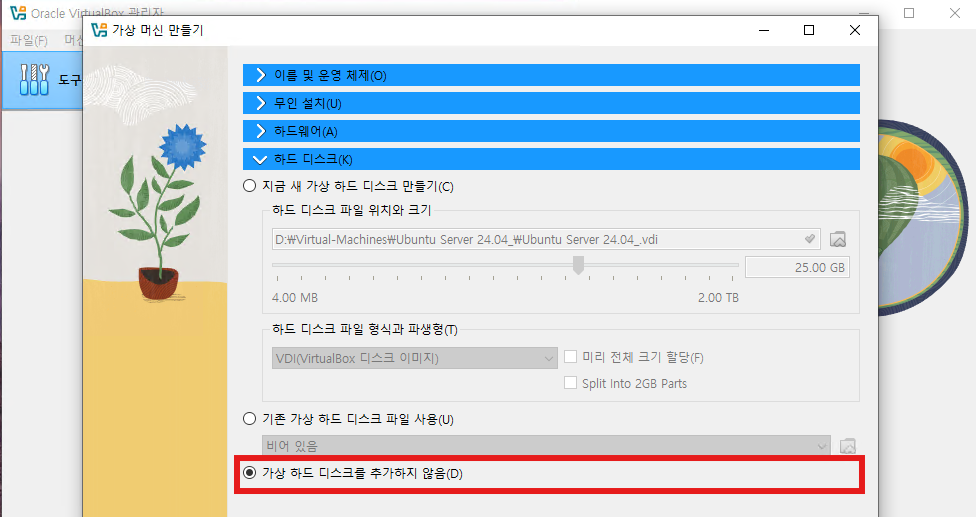Close the Oracle VirtualBox manager window

[955, 12]
